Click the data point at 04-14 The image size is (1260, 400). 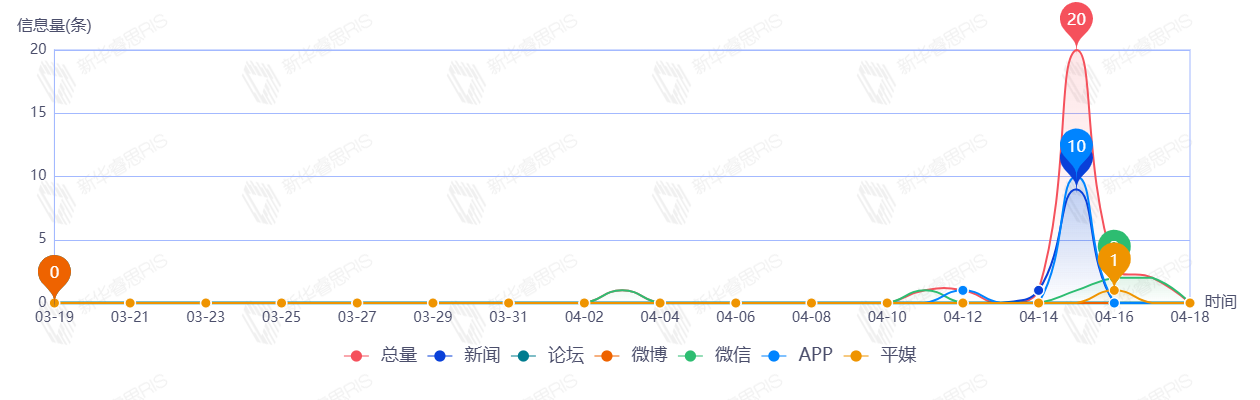1038,291
